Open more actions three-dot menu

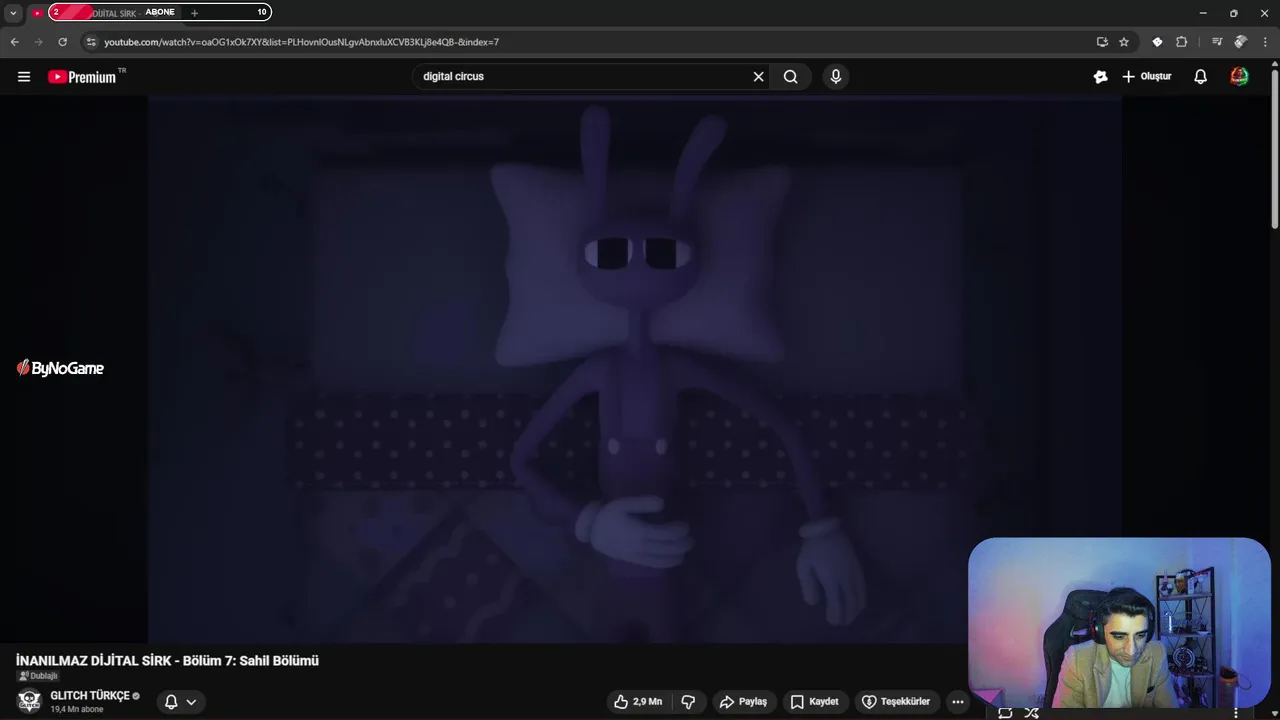(x=958, y=702)
